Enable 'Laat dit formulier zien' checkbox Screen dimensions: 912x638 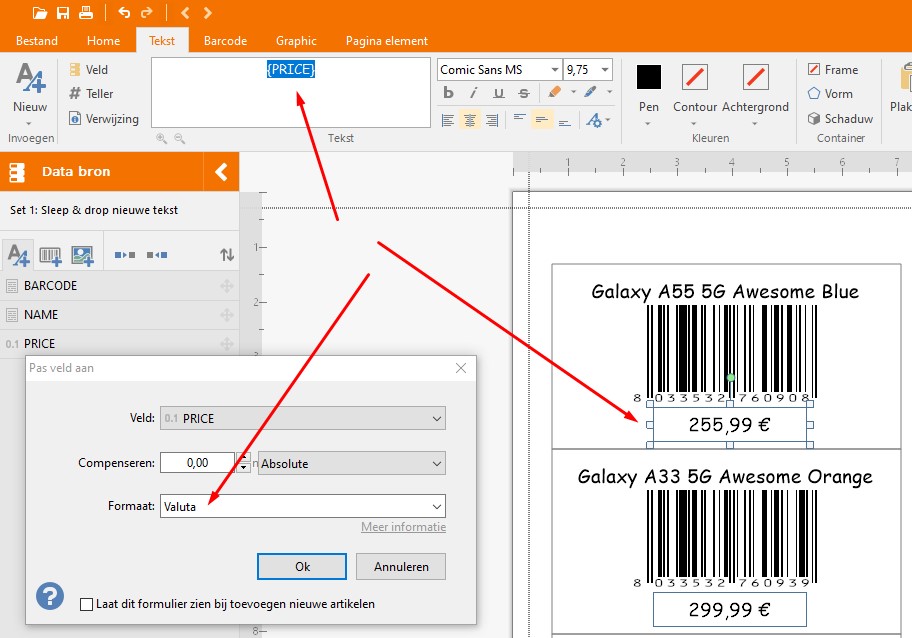pos(86,604)
